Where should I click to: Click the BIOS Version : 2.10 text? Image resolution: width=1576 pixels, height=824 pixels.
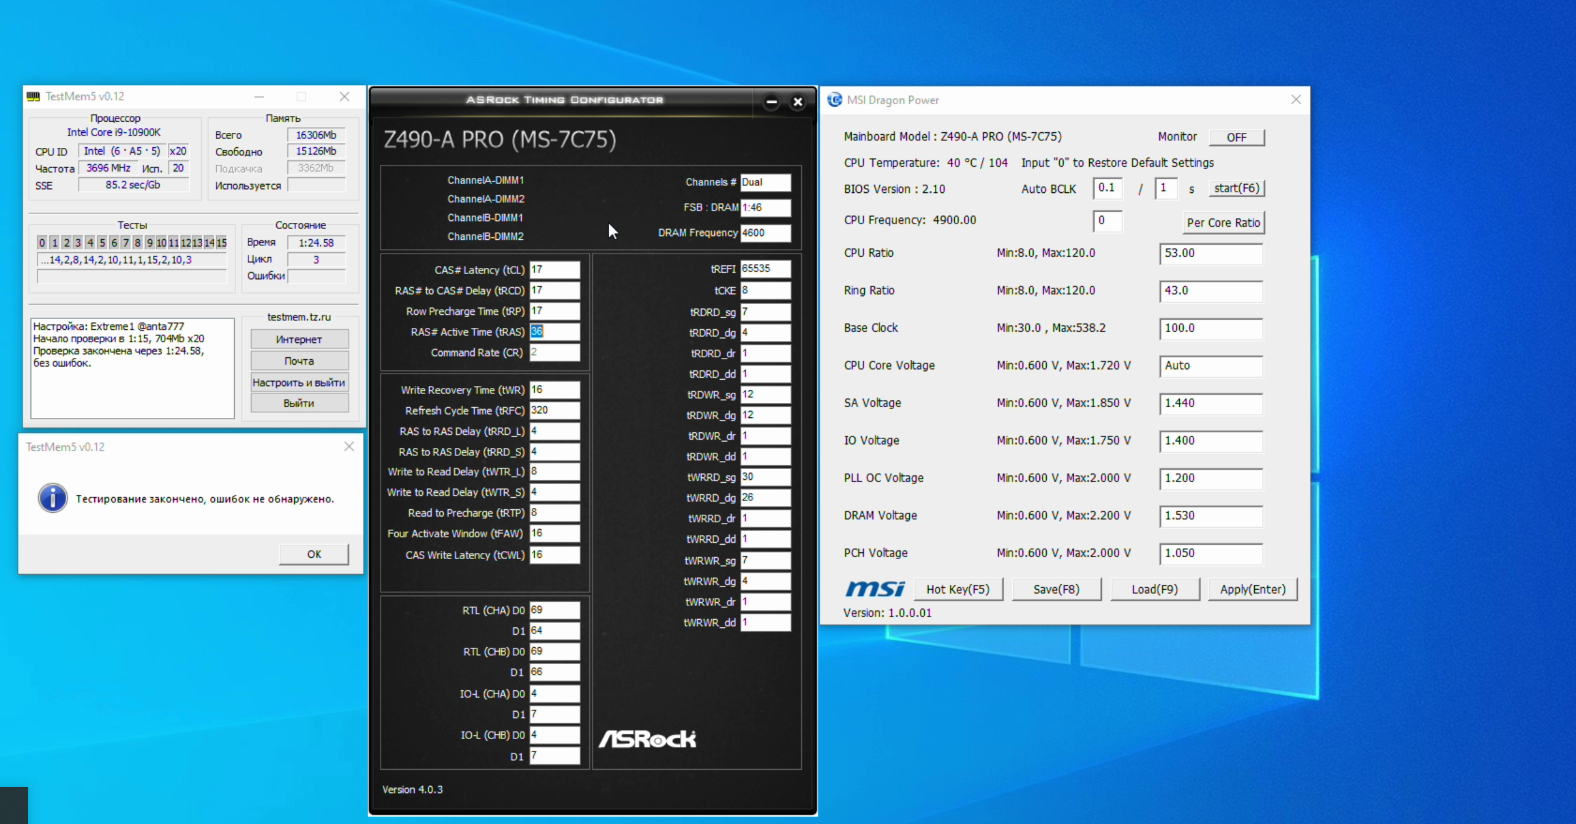(x=895, y=189)
